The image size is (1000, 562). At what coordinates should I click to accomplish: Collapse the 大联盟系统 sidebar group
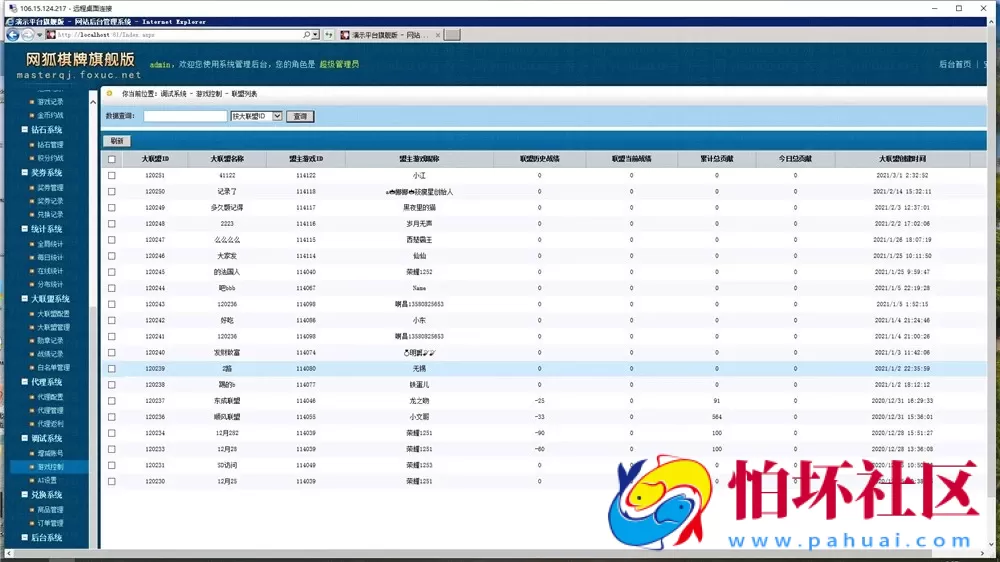click(x=25, y=299)
